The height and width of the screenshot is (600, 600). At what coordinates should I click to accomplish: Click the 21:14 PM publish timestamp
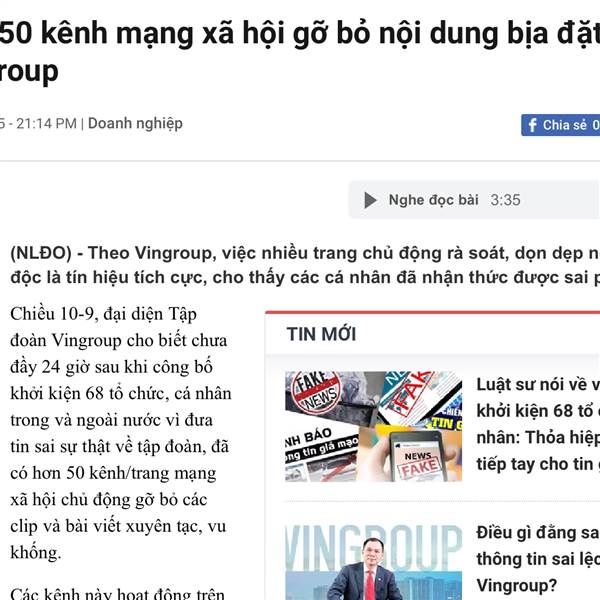[x=46, y=124]
